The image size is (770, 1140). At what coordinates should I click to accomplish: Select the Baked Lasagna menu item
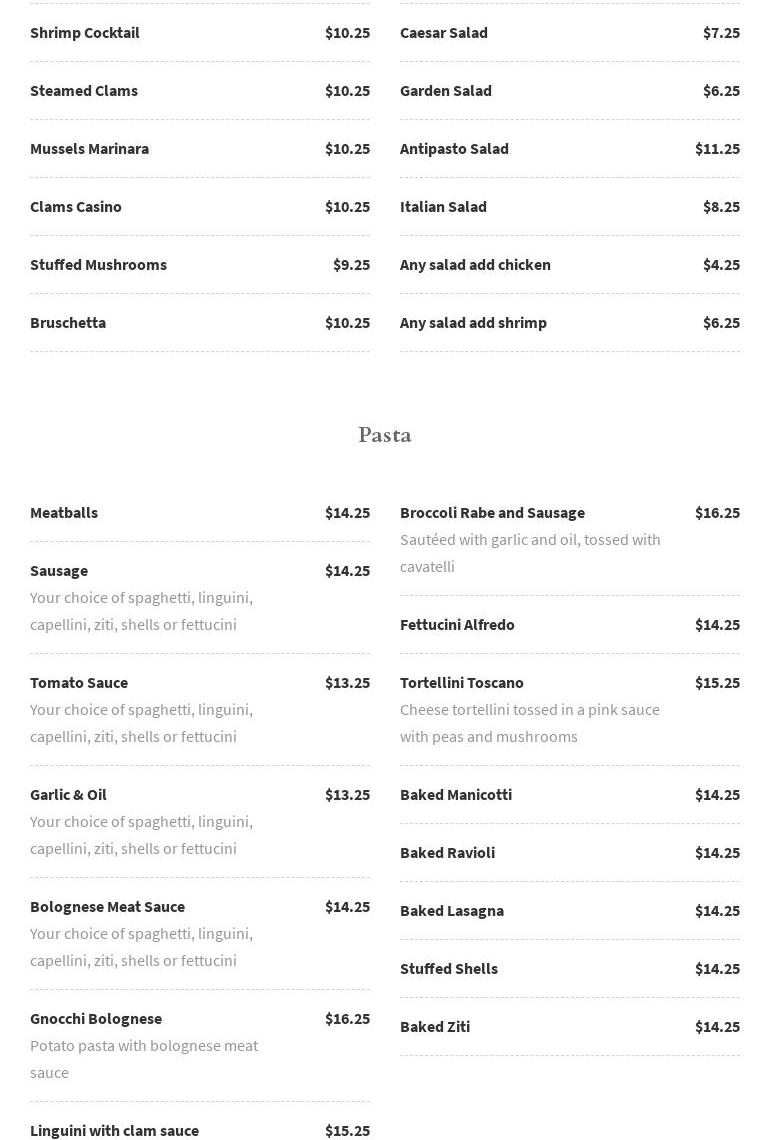(452, 911)
